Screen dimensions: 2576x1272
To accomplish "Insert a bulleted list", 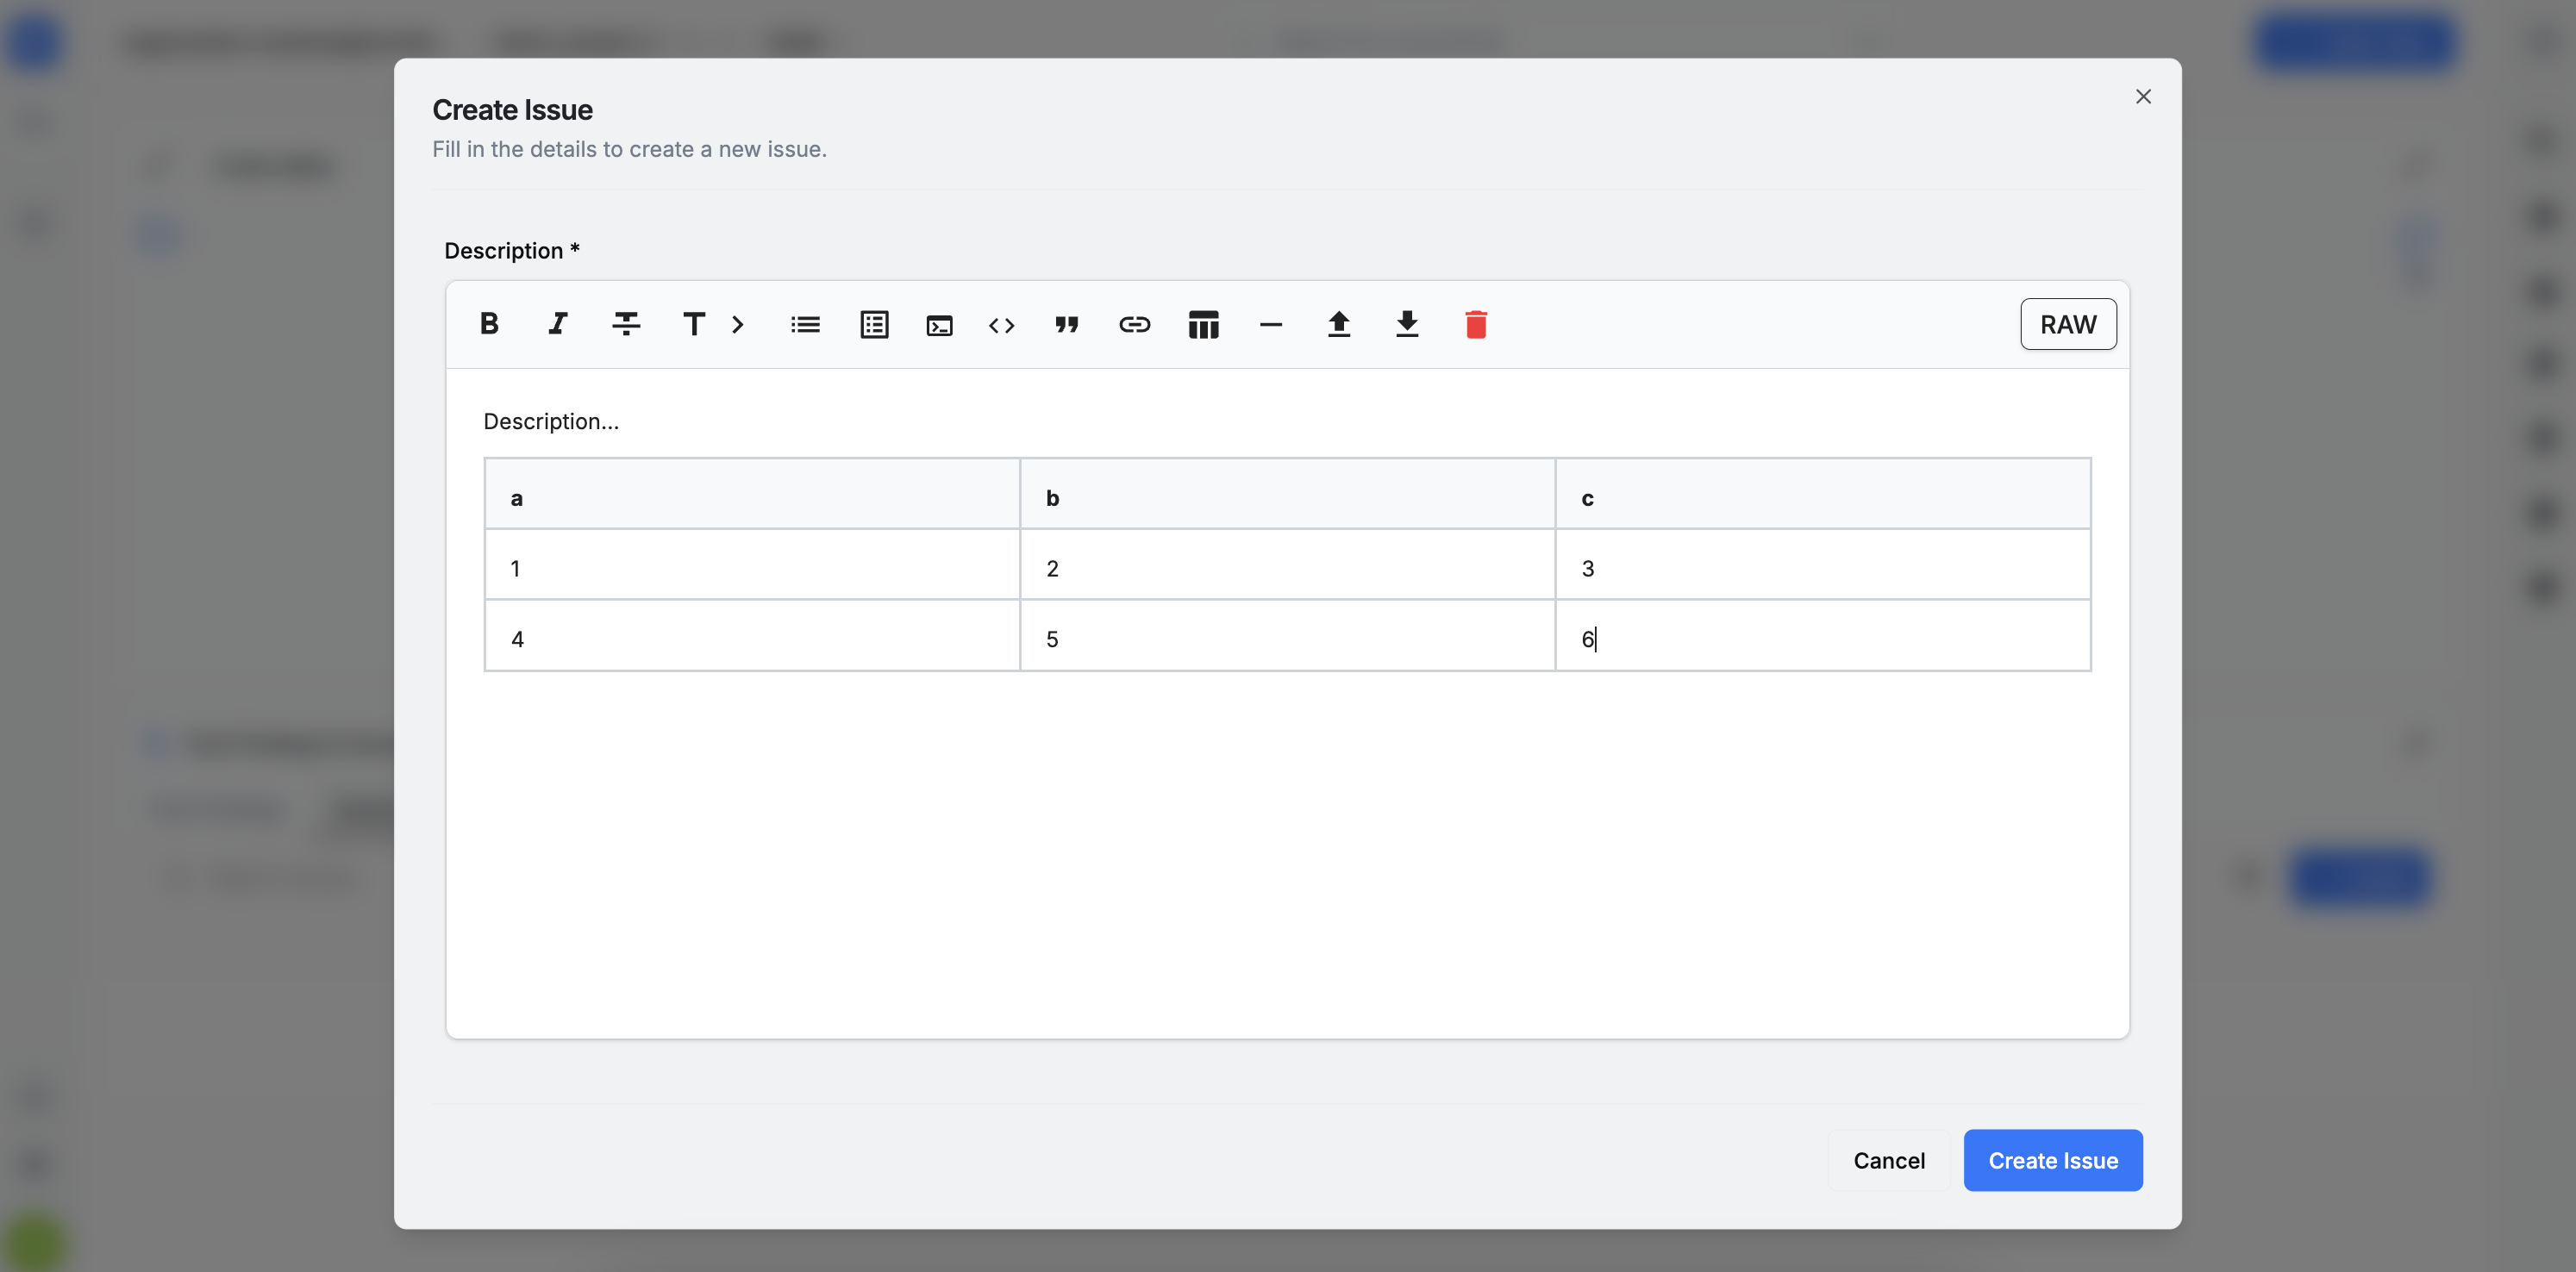I will point(805,324).
